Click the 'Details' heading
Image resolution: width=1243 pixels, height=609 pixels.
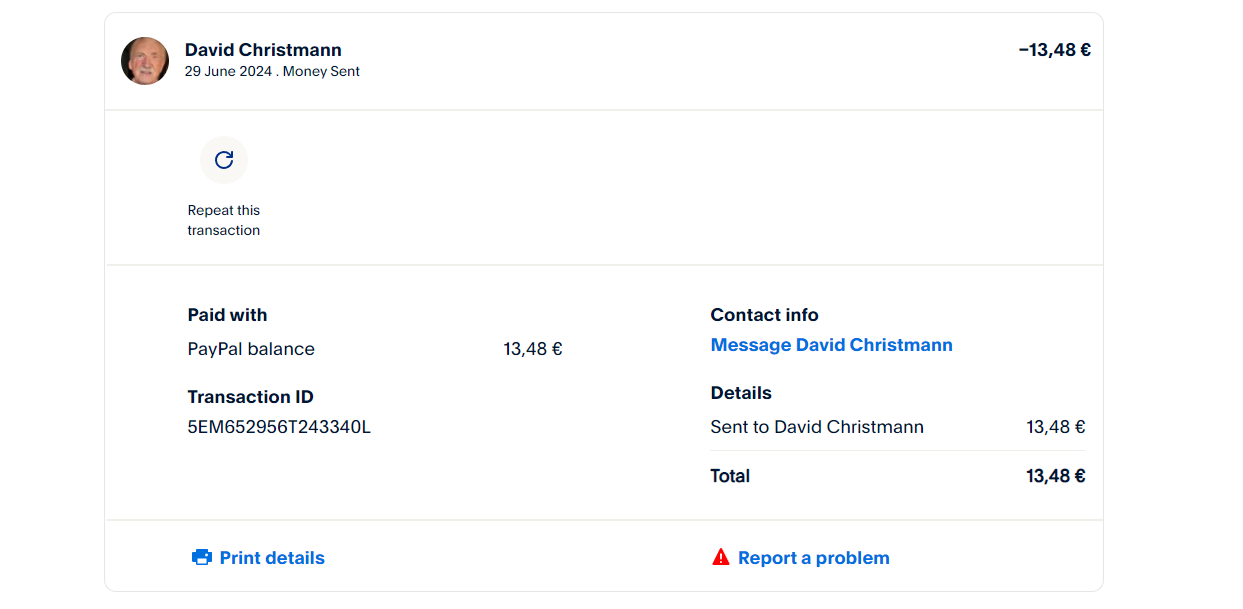click(741, 393)
